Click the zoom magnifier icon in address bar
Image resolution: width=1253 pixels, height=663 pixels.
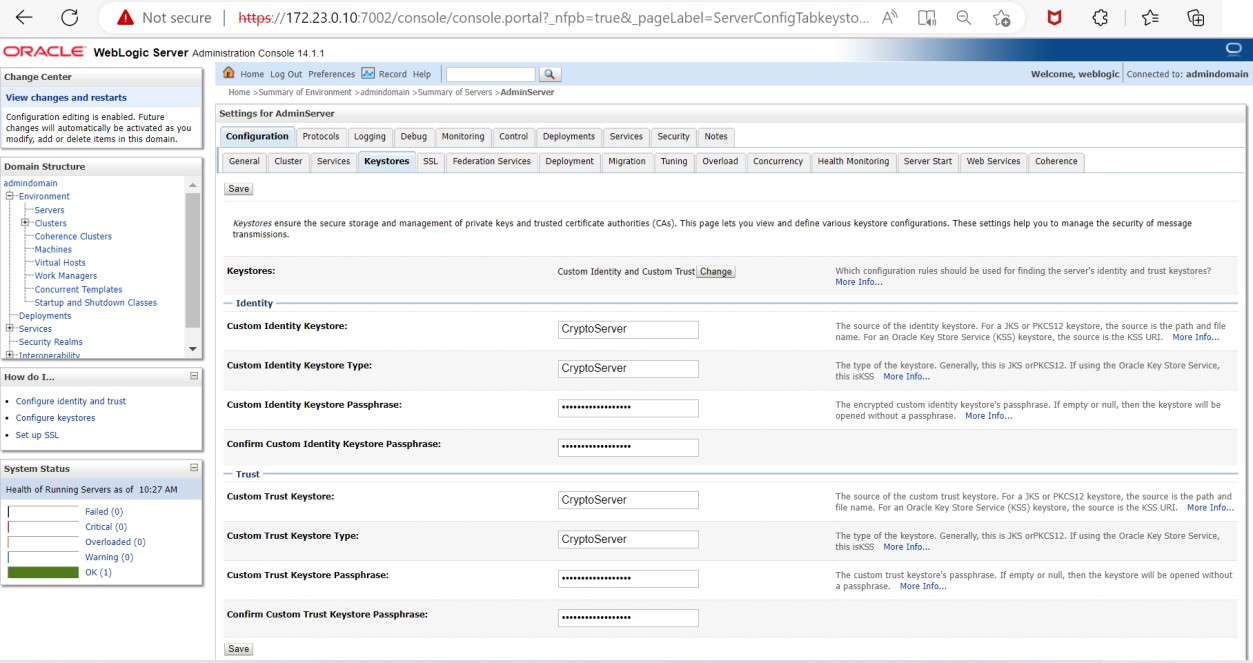point(964,18)
